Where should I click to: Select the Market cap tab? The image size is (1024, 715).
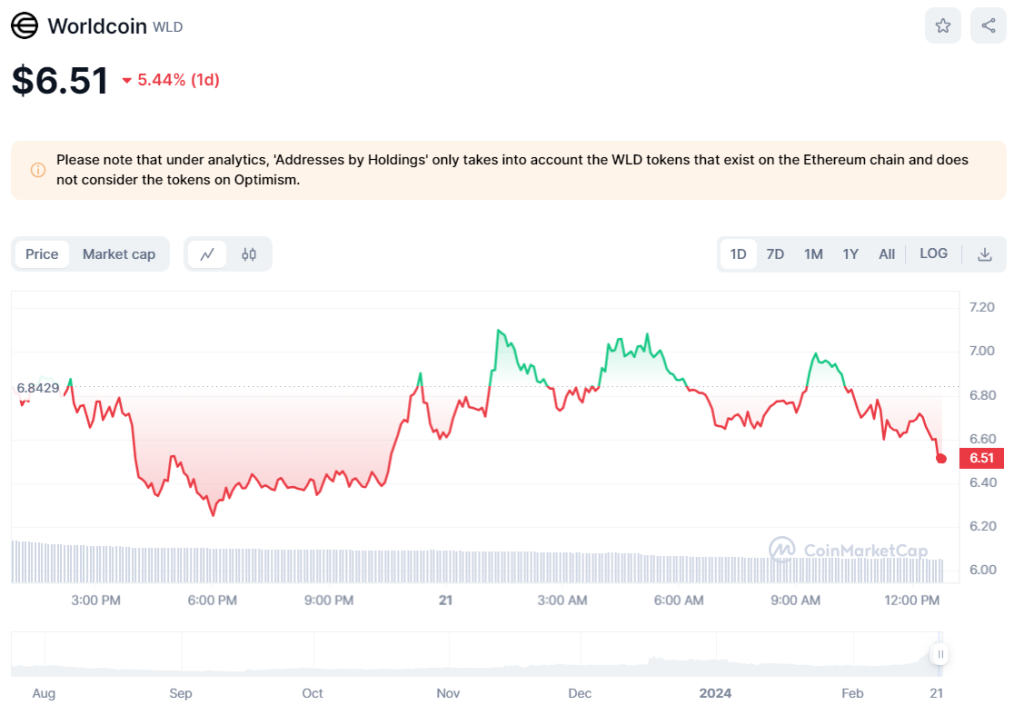click(119, 254)
